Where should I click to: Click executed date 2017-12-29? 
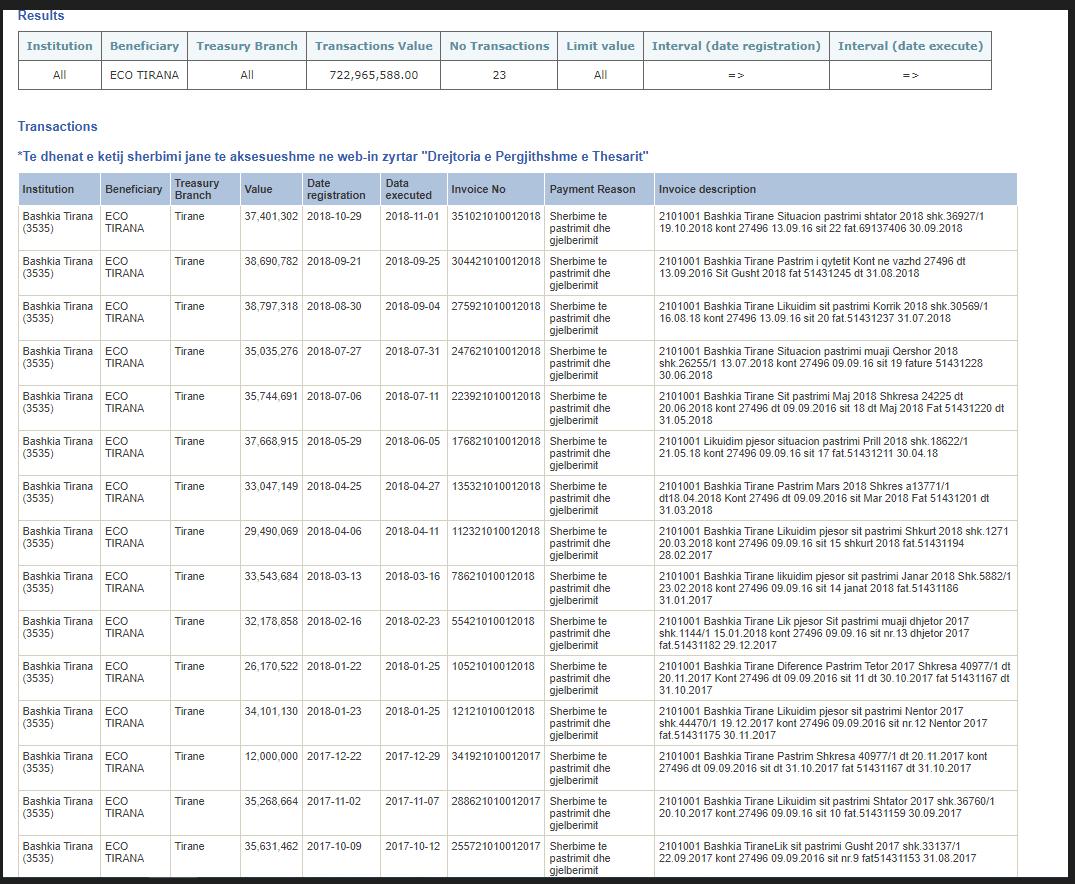tap(412, 756)
